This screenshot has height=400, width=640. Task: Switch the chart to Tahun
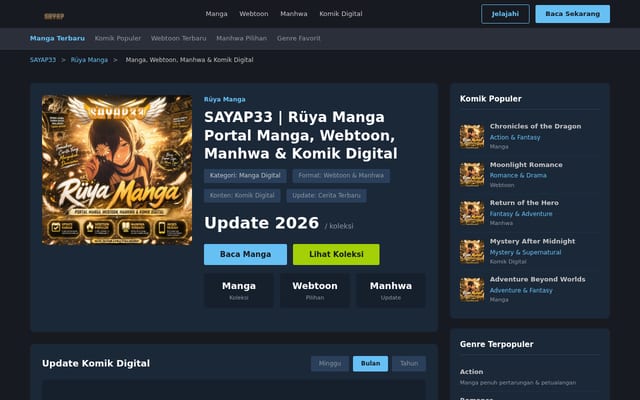point(409,364)
